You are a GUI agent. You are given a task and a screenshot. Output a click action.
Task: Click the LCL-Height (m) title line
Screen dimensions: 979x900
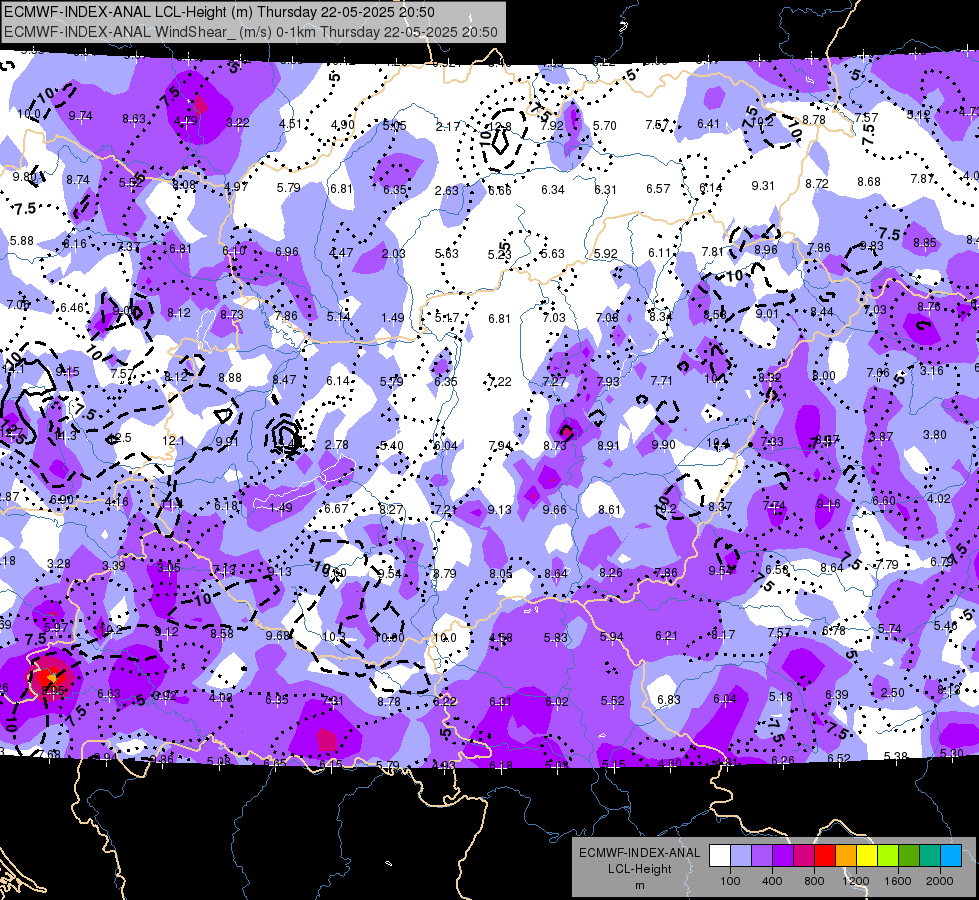coord(219,12)
